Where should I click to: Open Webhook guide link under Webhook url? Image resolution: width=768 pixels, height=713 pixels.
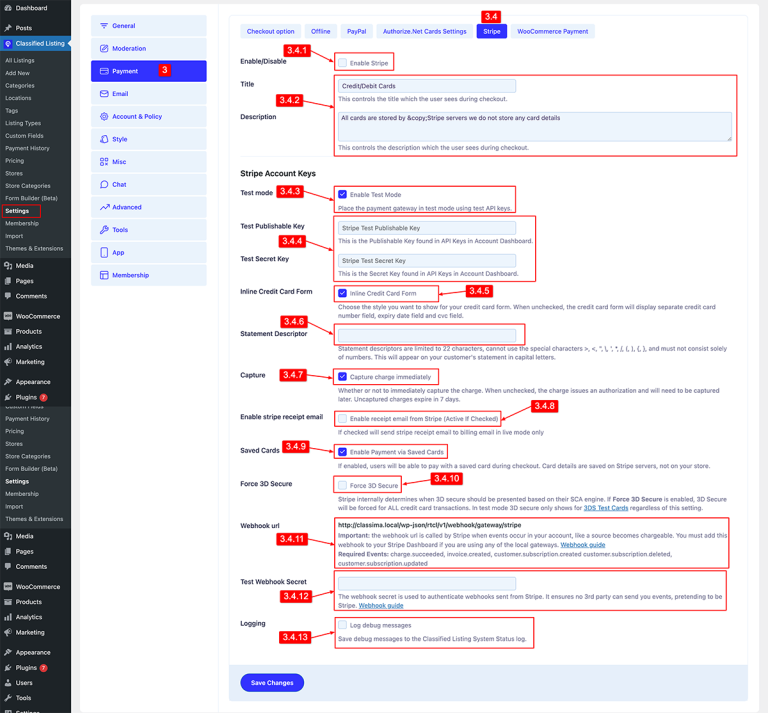click(582, 545)
